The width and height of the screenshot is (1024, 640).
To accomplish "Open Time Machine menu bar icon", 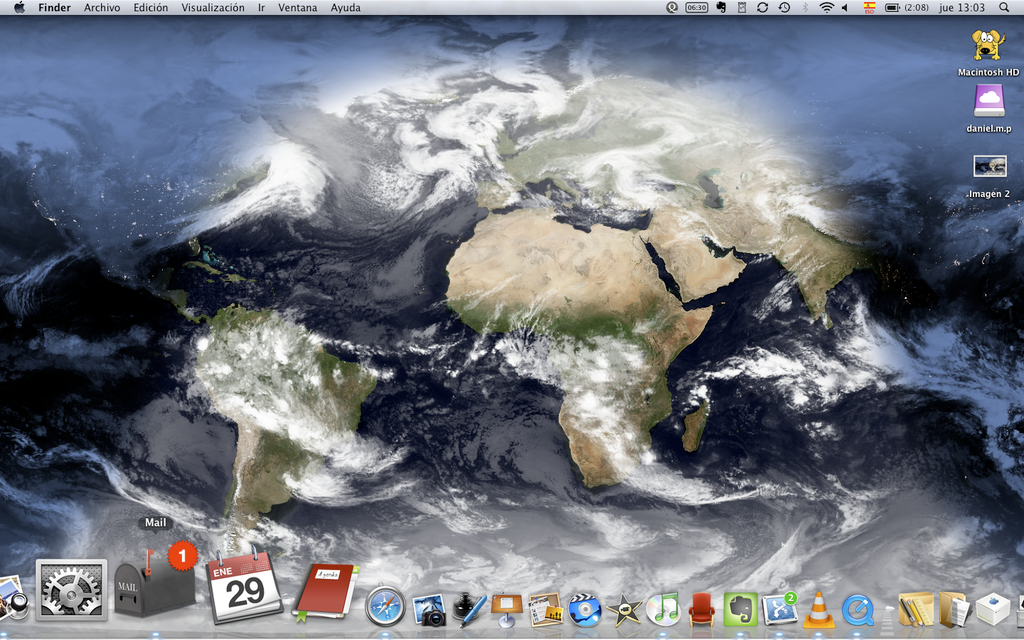I will [784, 8].
